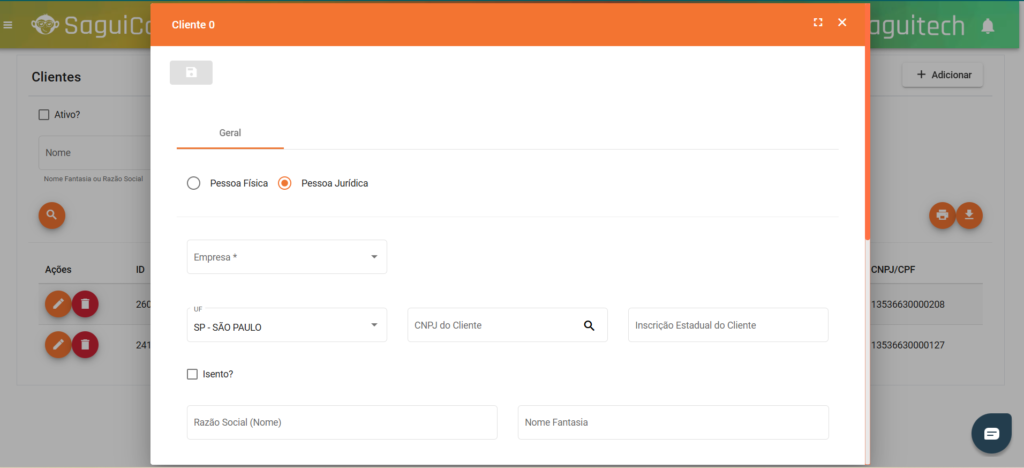Click the download icon button

pos(970,215)
